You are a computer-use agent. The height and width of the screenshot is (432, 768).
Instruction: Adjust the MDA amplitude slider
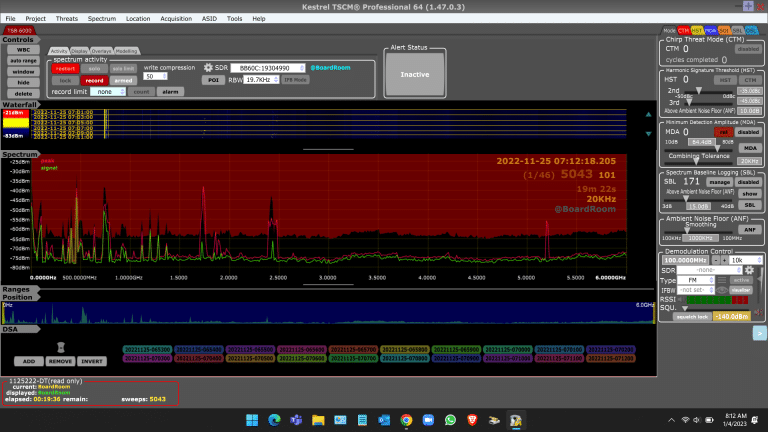point(718,147)
